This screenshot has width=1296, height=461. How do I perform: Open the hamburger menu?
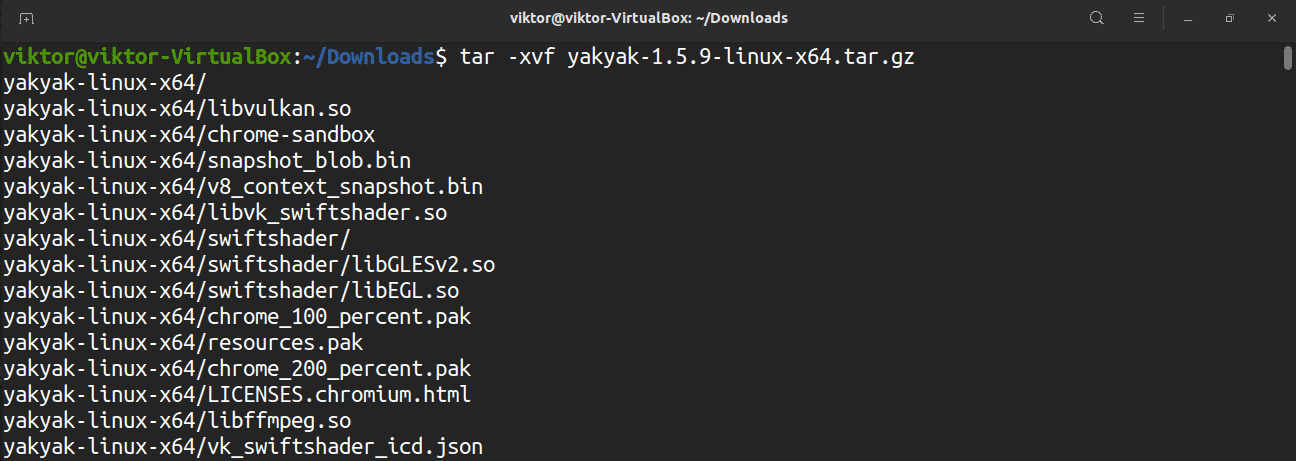[x=1138, y=18]
